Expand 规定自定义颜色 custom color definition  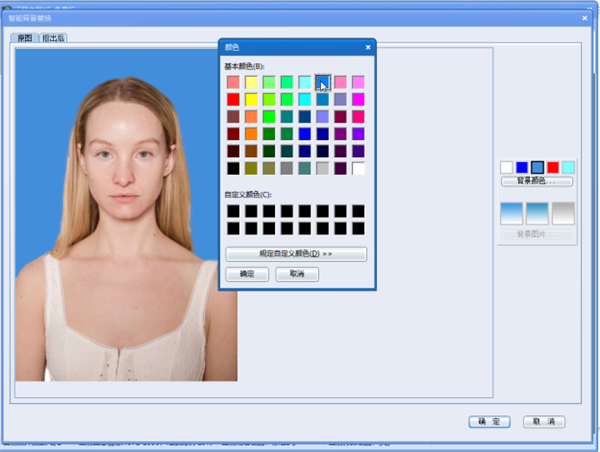[x=296, y=254]
